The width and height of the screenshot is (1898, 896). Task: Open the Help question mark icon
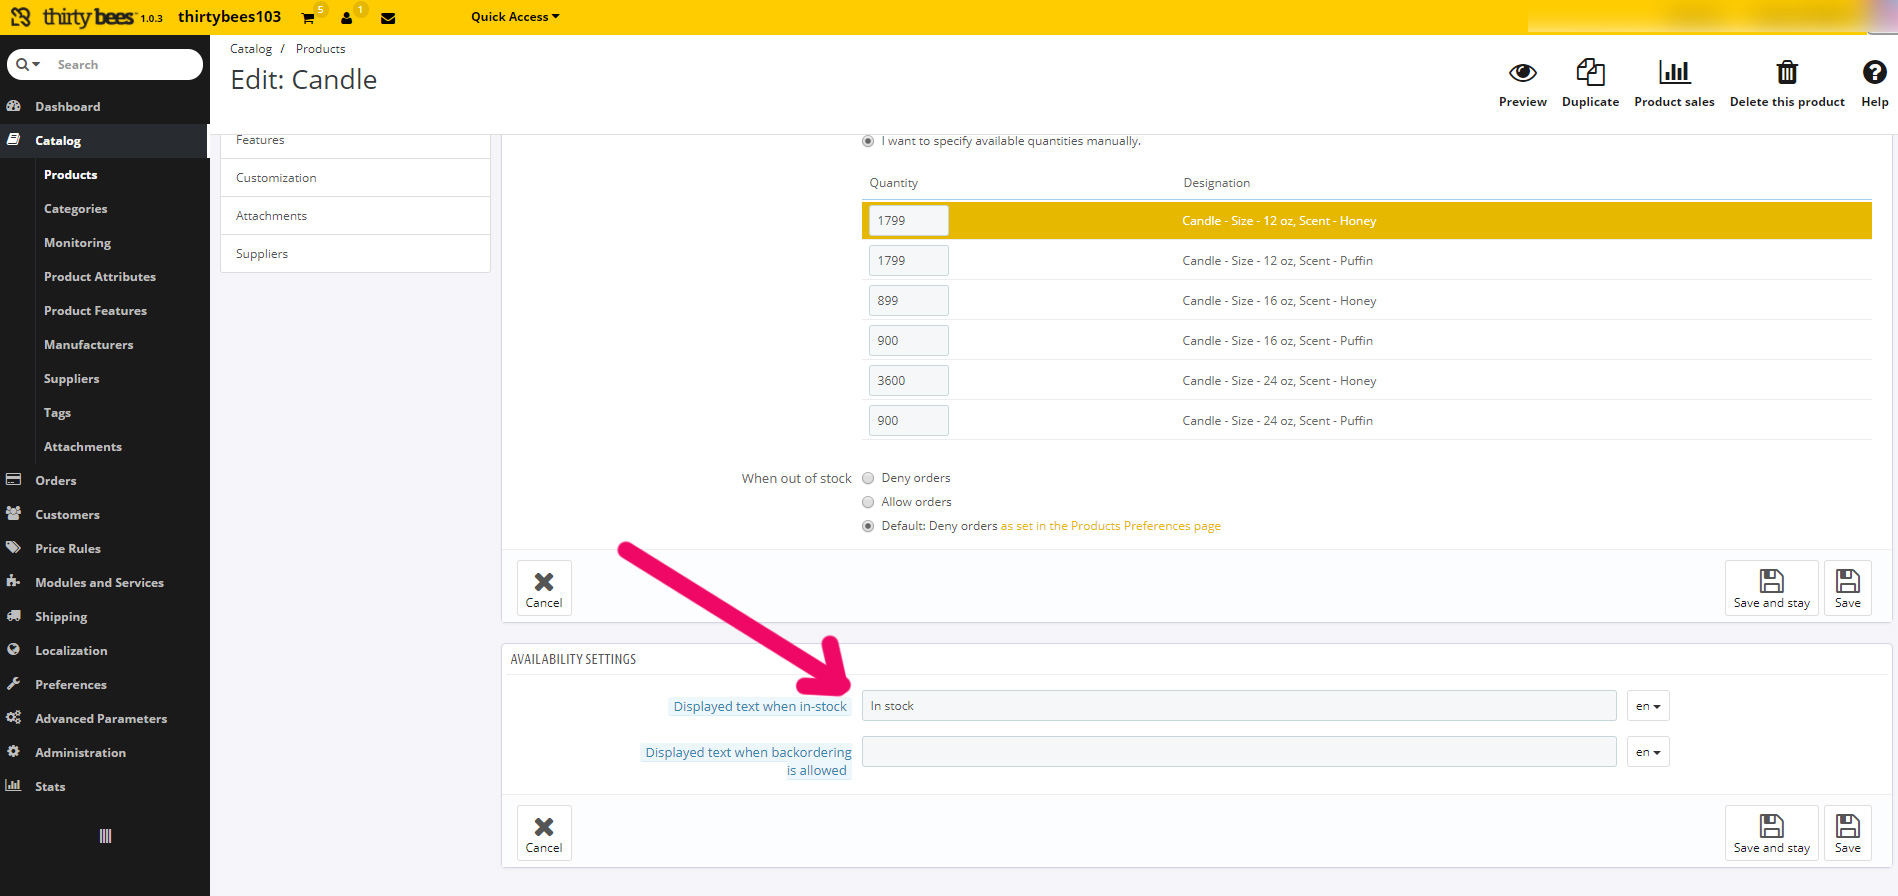coord(1874,73)
